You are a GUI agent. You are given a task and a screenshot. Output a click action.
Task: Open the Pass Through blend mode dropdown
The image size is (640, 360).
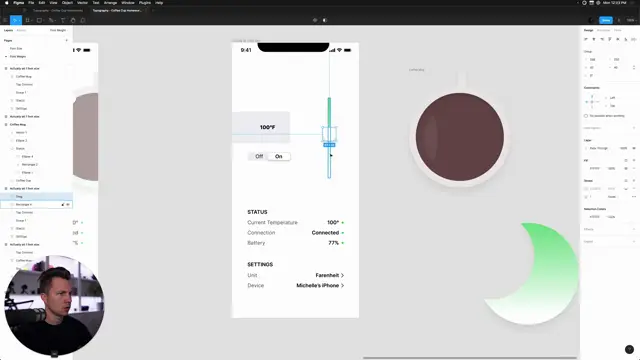pyautogui.click(x=599, y=148)
